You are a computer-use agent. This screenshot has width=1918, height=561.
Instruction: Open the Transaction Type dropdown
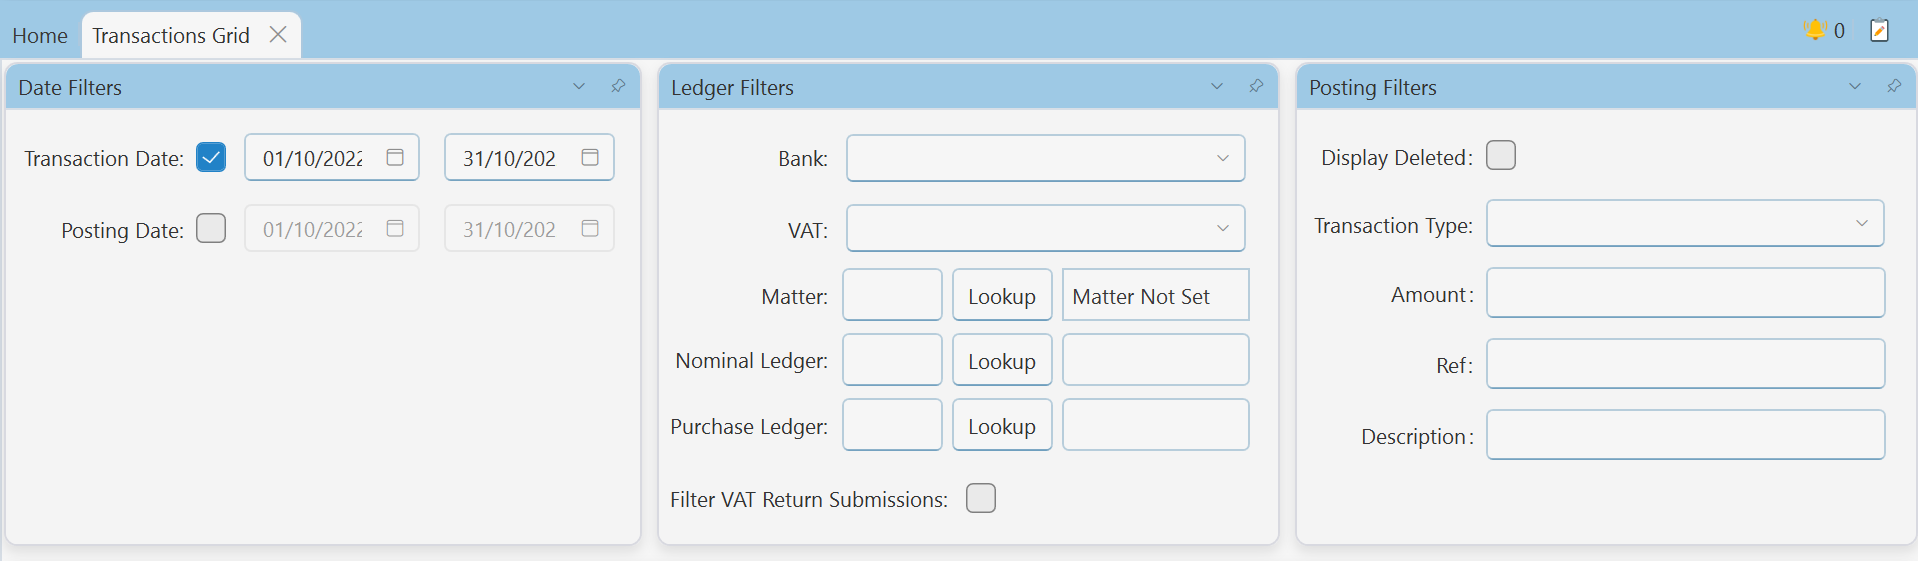pos(1685,223)
